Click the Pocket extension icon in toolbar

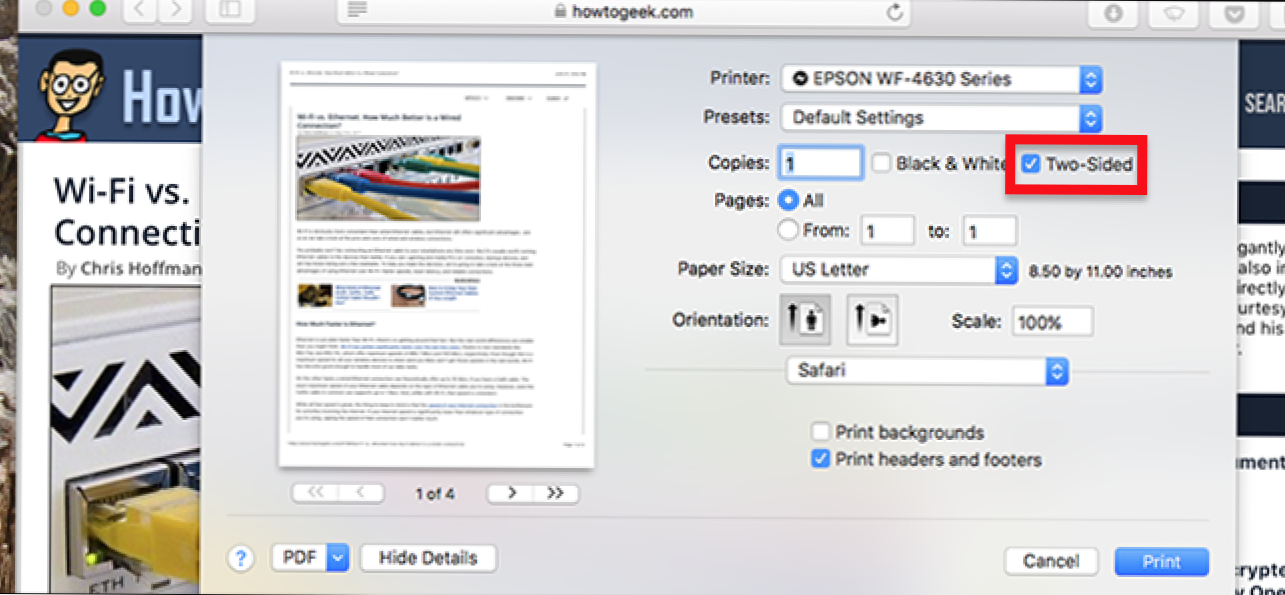pos(1236,13)
